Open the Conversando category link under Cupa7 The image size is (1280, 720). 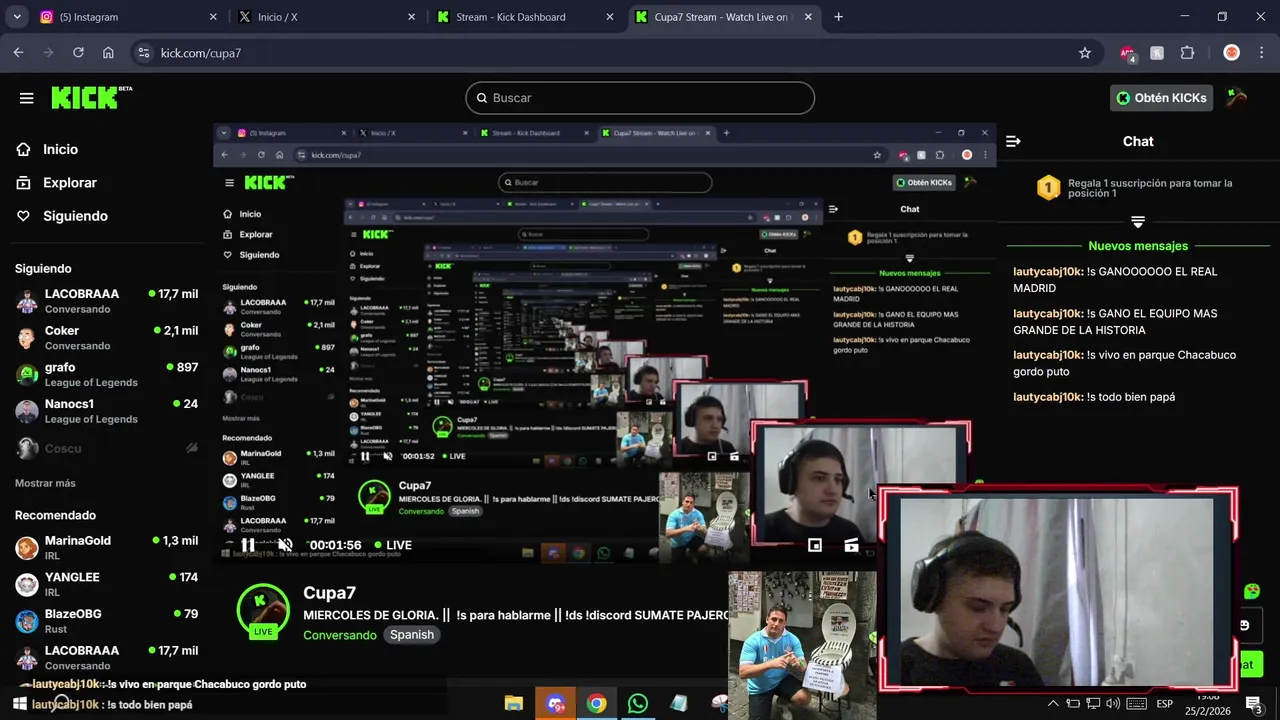pos(340,635)
